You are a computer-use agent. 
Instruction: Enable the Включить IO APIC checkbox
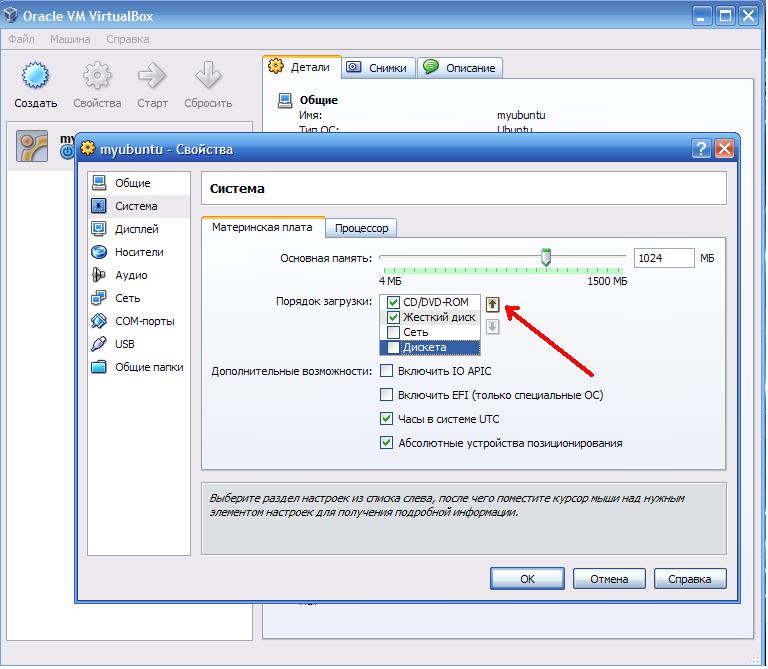[x=386, y=371]
